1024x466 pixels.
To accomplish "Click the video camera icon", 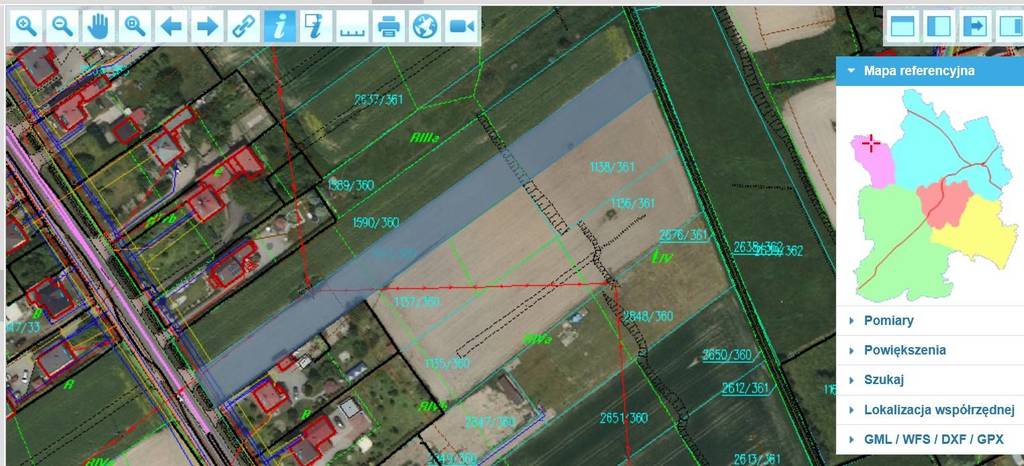I will [460, 27].
